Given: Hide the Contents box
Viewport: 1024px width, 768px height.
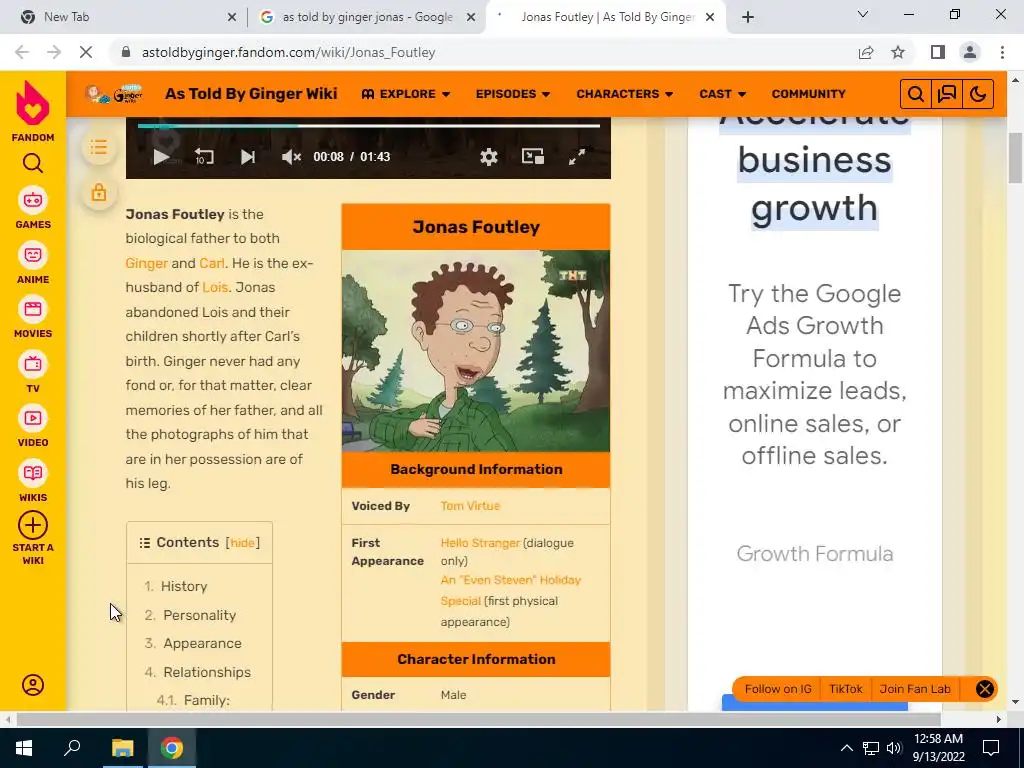Looking at the screenshot, I should click(242, 543).
